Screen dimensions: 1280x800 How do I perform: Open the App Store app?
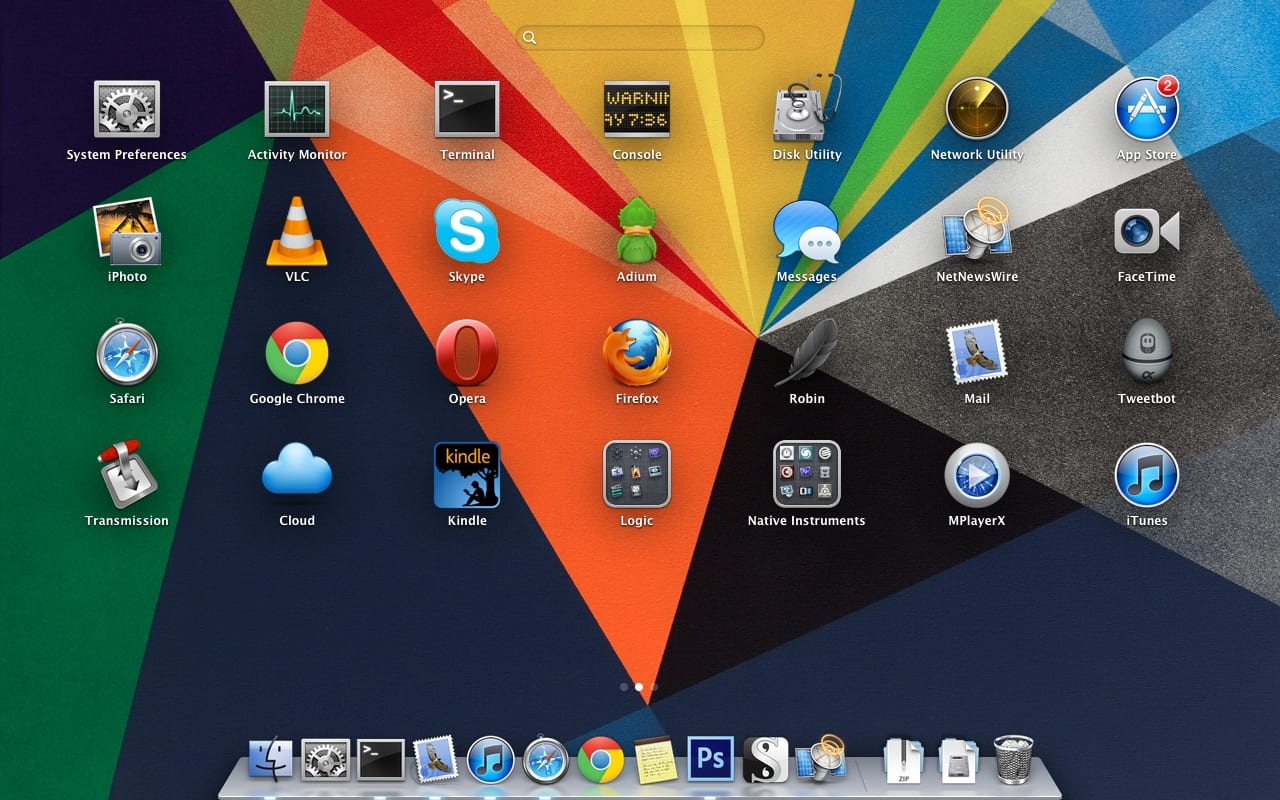pos(1147,109)
